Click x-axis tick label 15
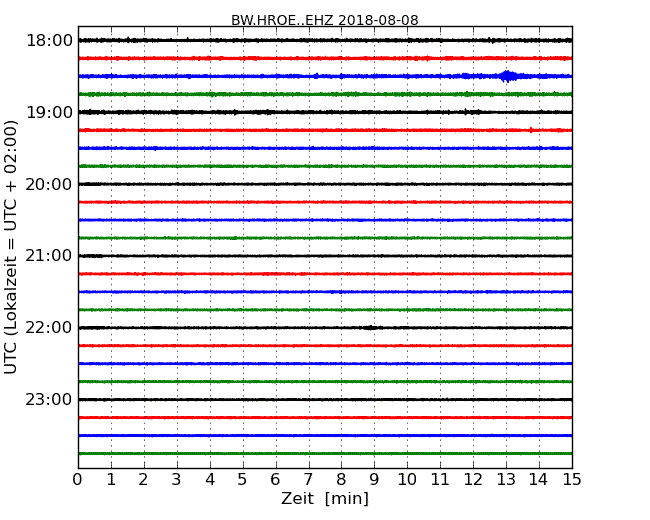 pyautogui.click(x=572, y=479)
